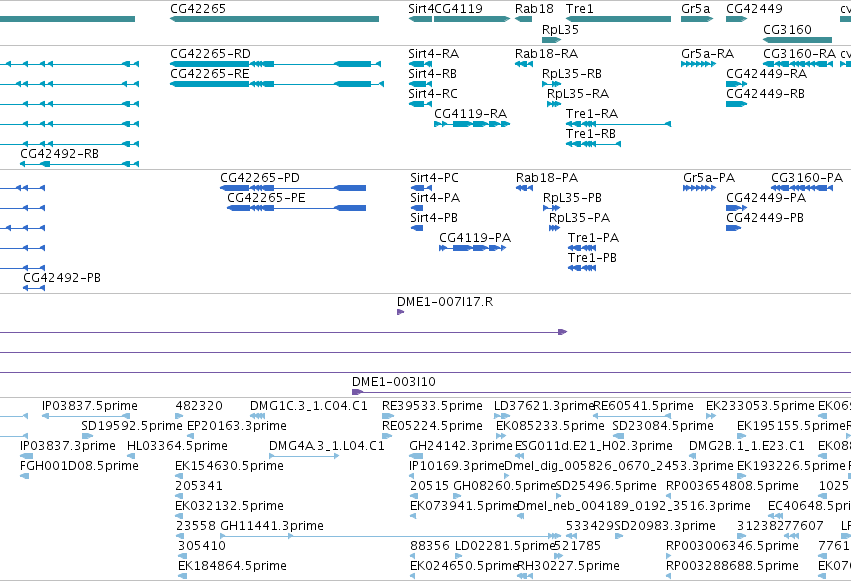Select the DME1-003I10 clone feature
851x581 pixels.
coord(601,392)
